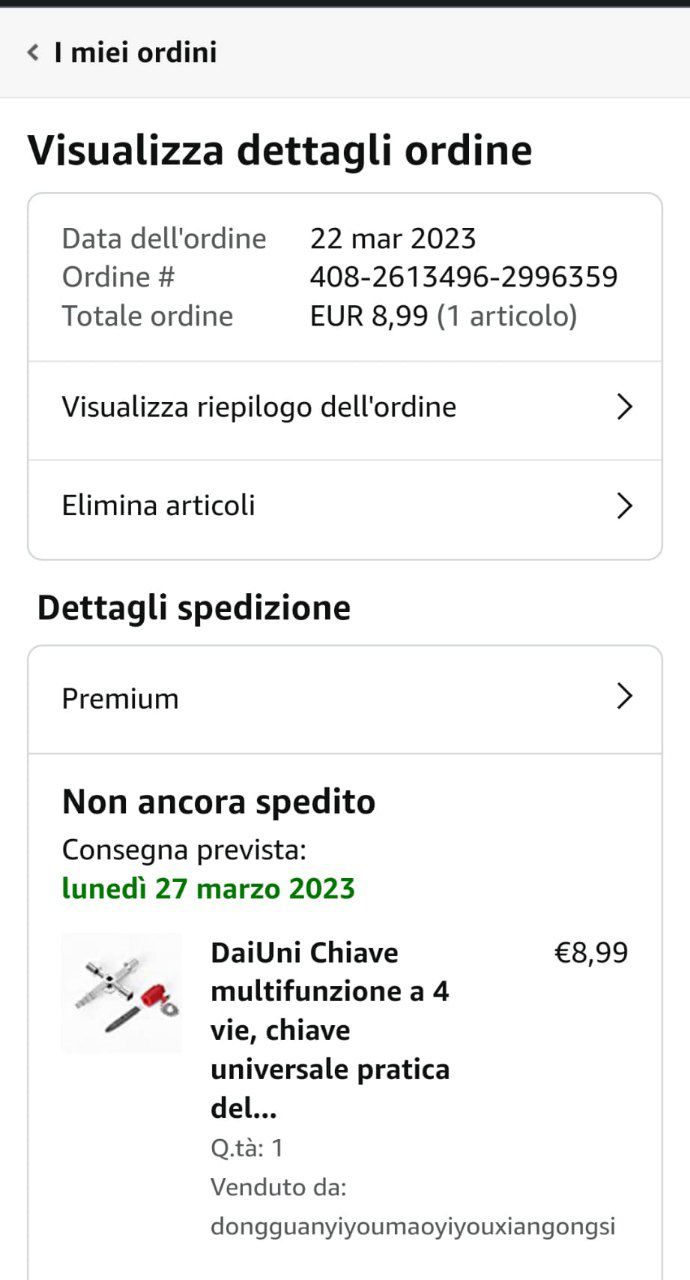This screenshot has width=690, height=1280.
Task: Open Visualizza riepilogo dell'ordine row
Action: tap(345, 408)
